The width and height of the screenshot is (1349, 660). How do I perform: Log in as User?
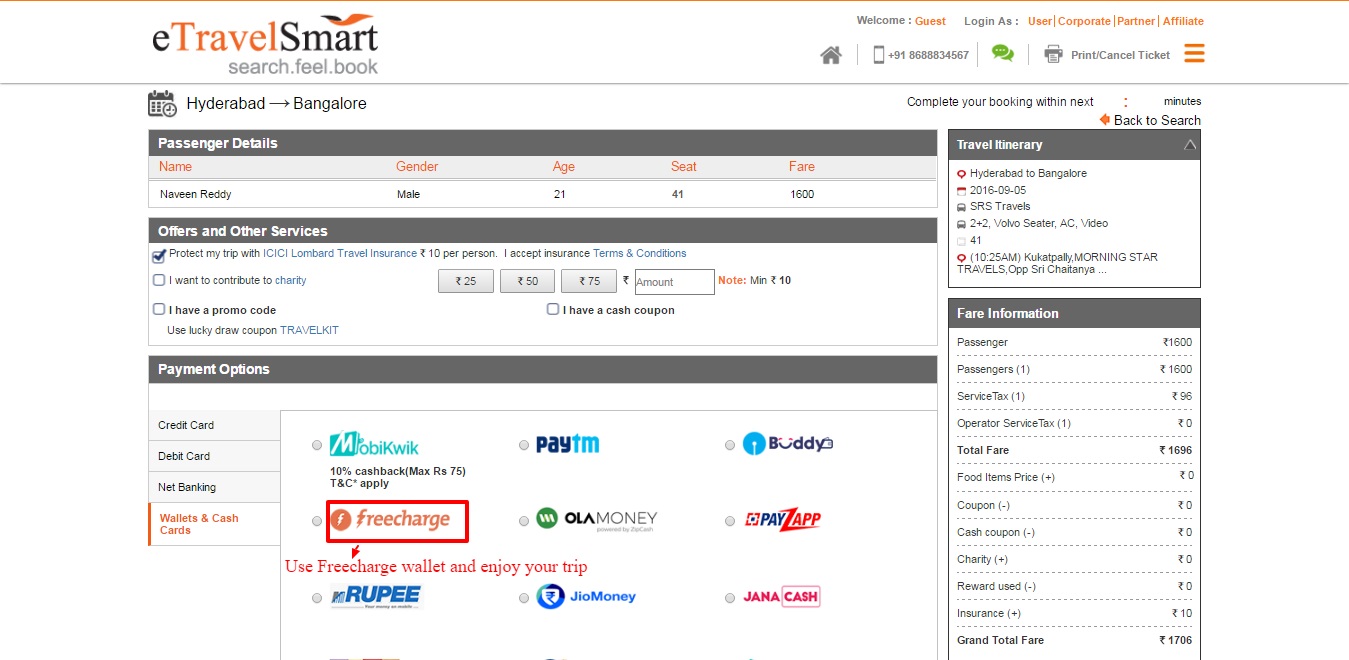[1040, 21]
